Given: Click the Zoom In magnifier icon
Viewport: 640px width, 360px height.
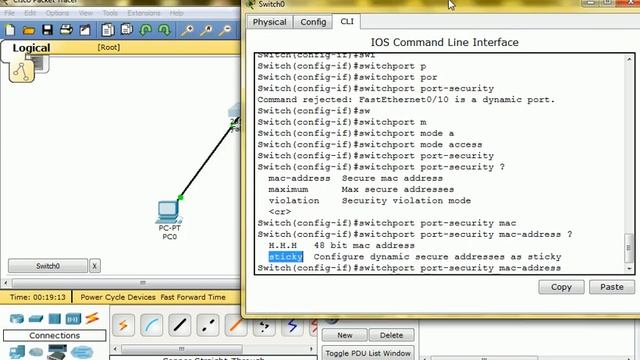Looking at the screenshot, I should (187, 30).
